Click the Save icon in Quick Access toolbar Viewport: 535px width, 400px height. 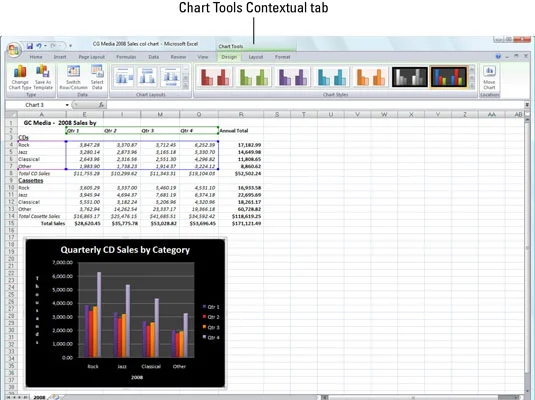pyautogui.click(x=30, y=46)
